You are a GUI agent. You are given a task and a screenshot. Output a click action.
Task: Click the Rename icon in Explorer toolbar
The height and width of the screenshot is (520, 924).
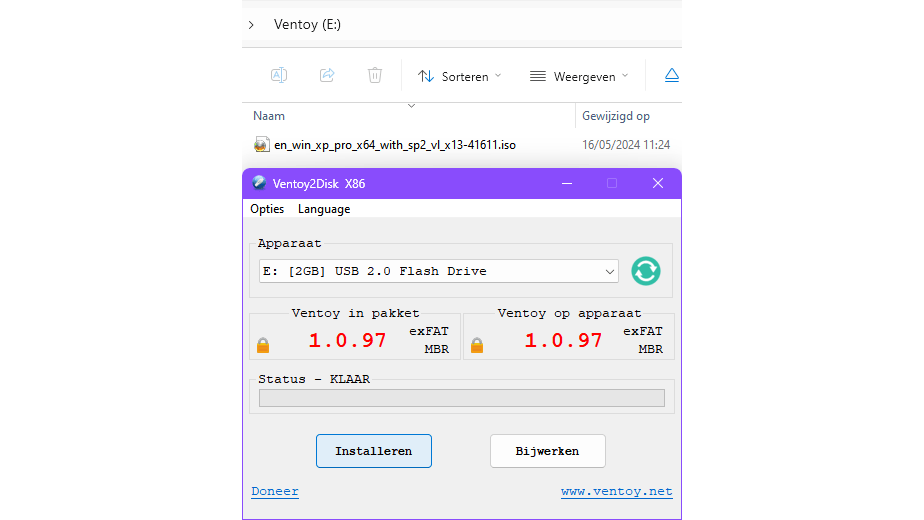click(279, 75)
